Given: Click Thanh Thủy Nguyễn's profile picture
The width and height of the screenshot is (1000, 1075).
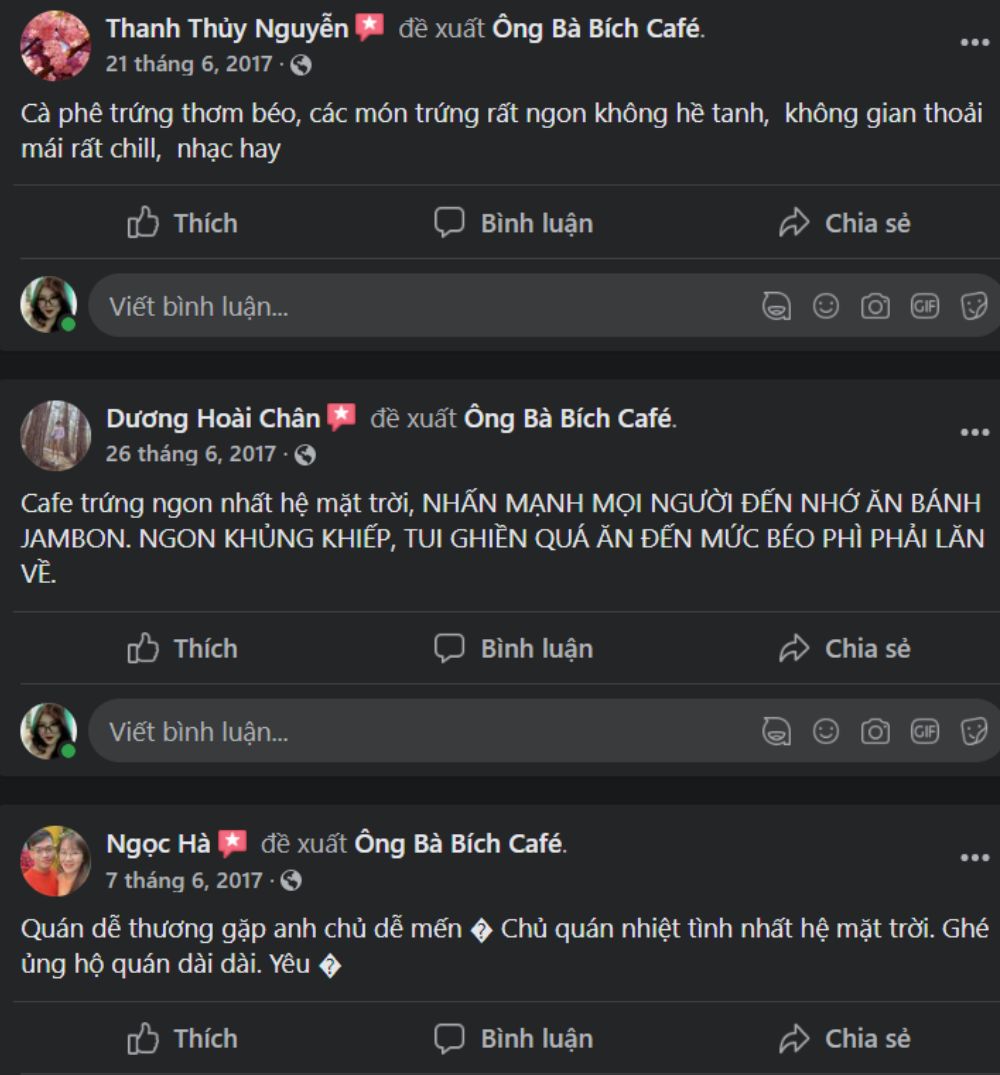Looking at the screenshot, I should pos(56,45).
